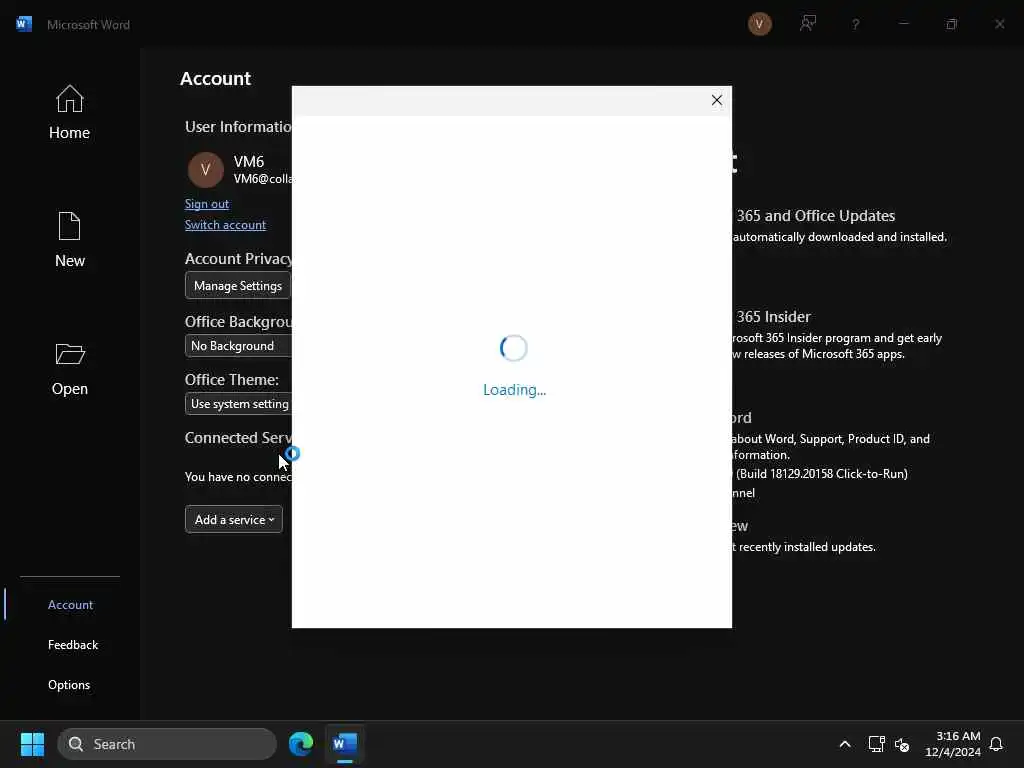Click the Word logo in the title bar

(x=24, y=24)
